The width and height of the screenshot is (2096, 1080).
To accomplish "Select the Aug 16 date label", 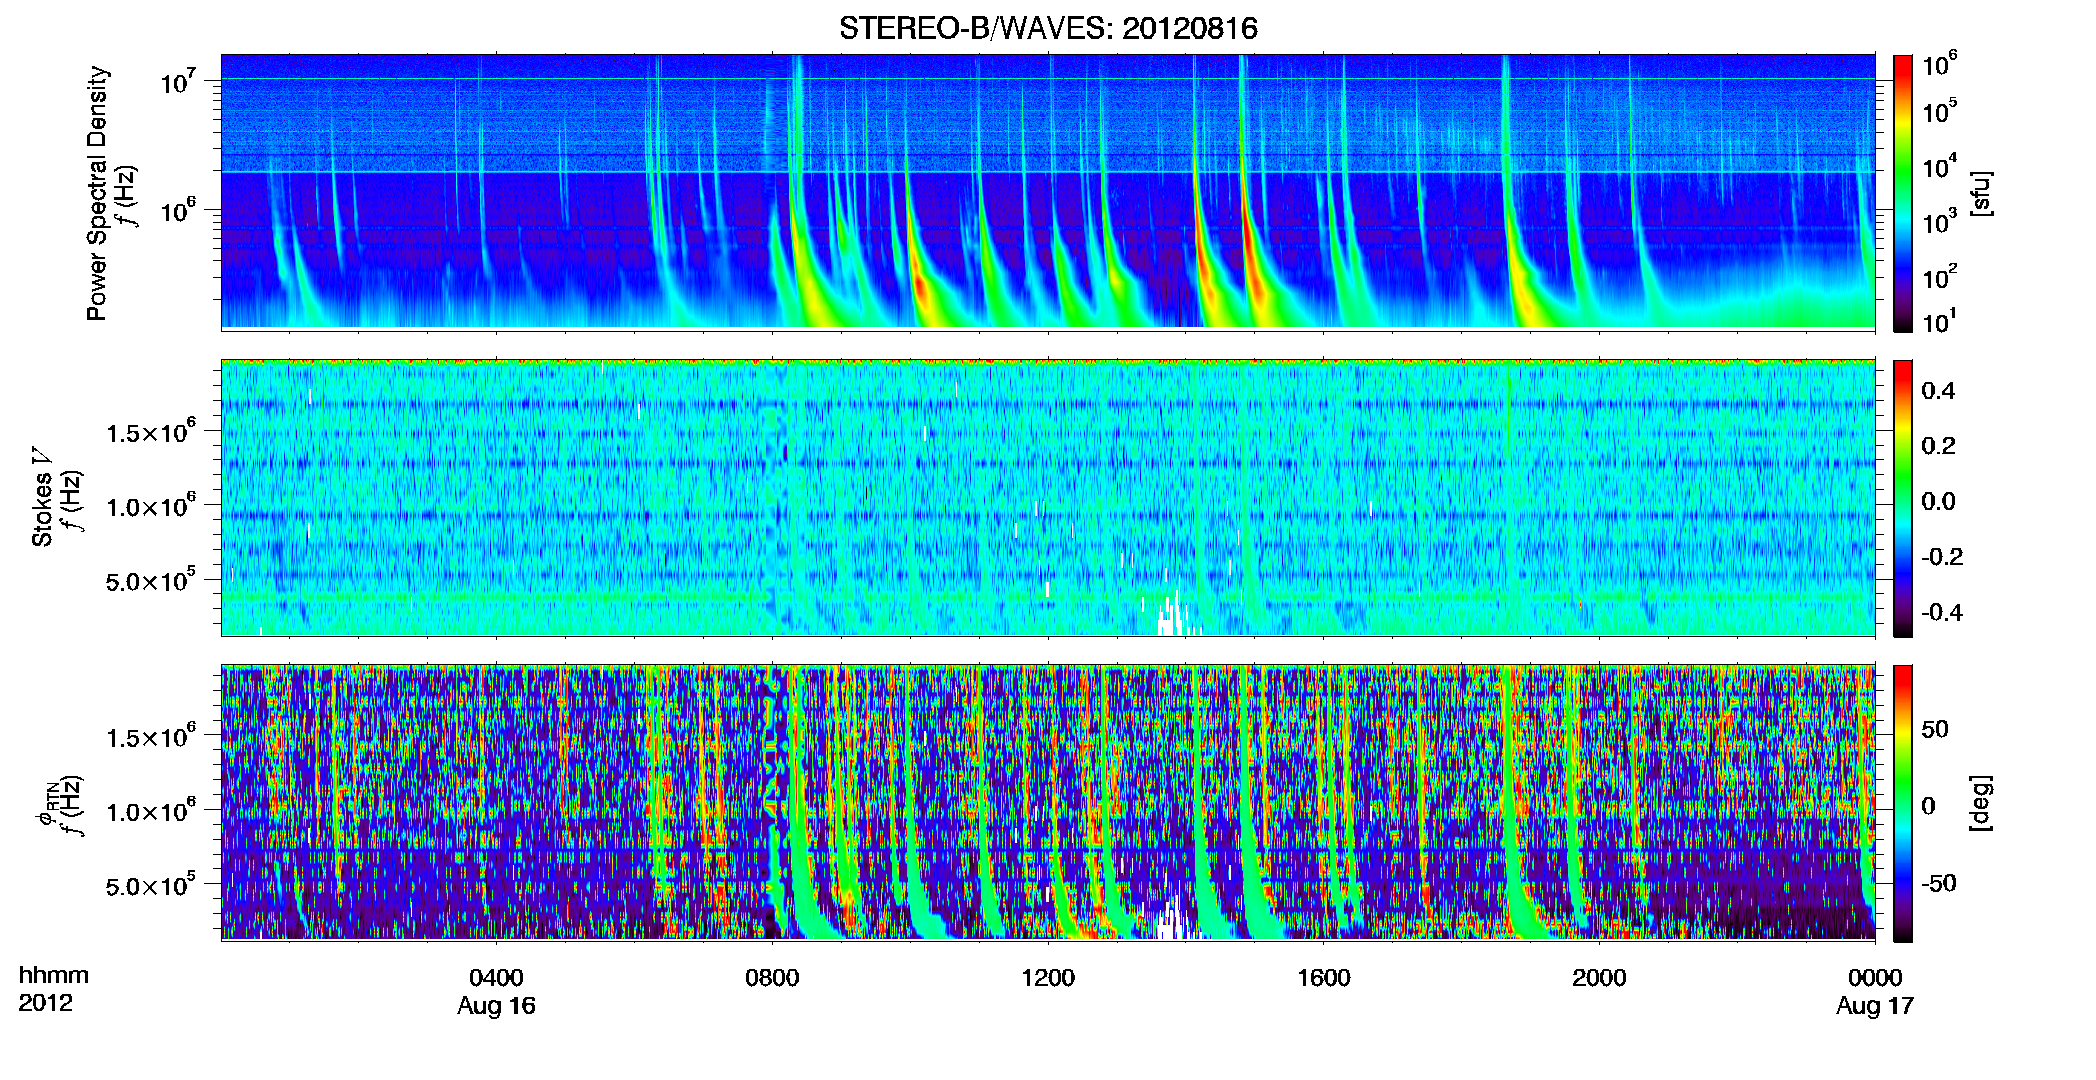I will (x=496, y=1006).
